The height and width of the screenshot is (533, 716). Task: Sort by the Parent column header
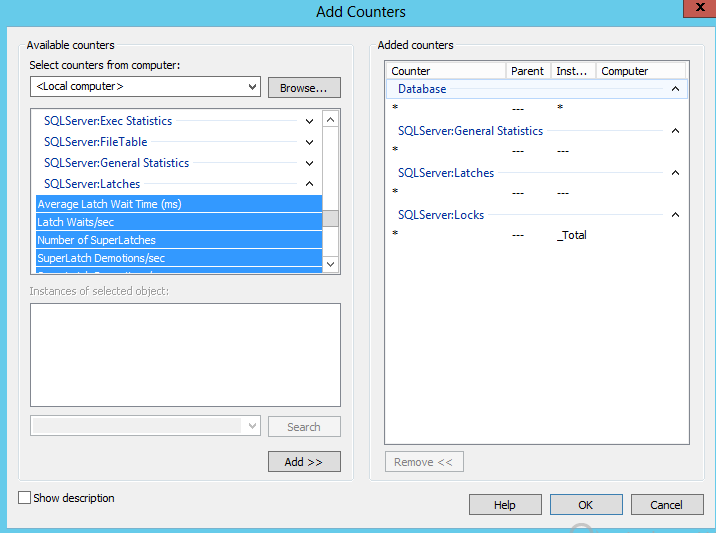click(528, 71)
